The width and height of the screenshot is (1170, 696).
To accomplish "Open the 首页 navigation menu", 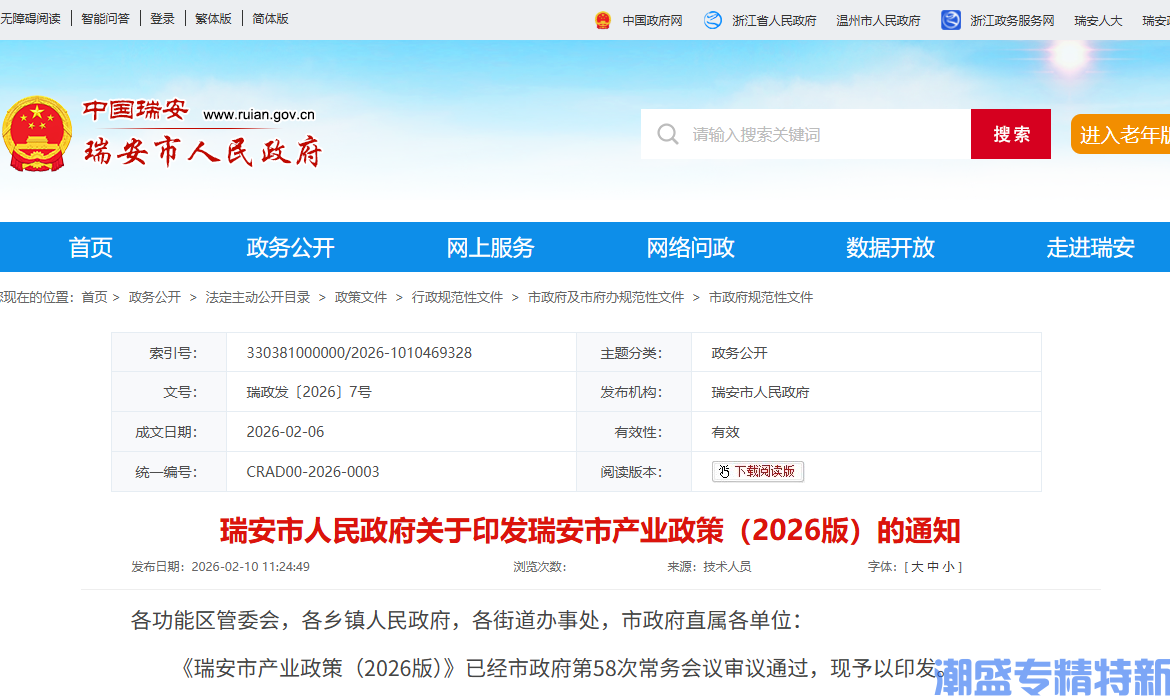I will click(90, 247).
